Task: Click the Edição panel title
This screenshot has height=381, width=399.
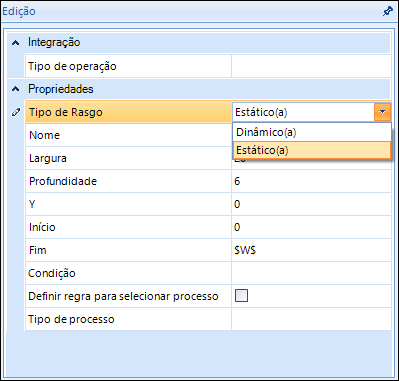Action: tap(19, 11)
